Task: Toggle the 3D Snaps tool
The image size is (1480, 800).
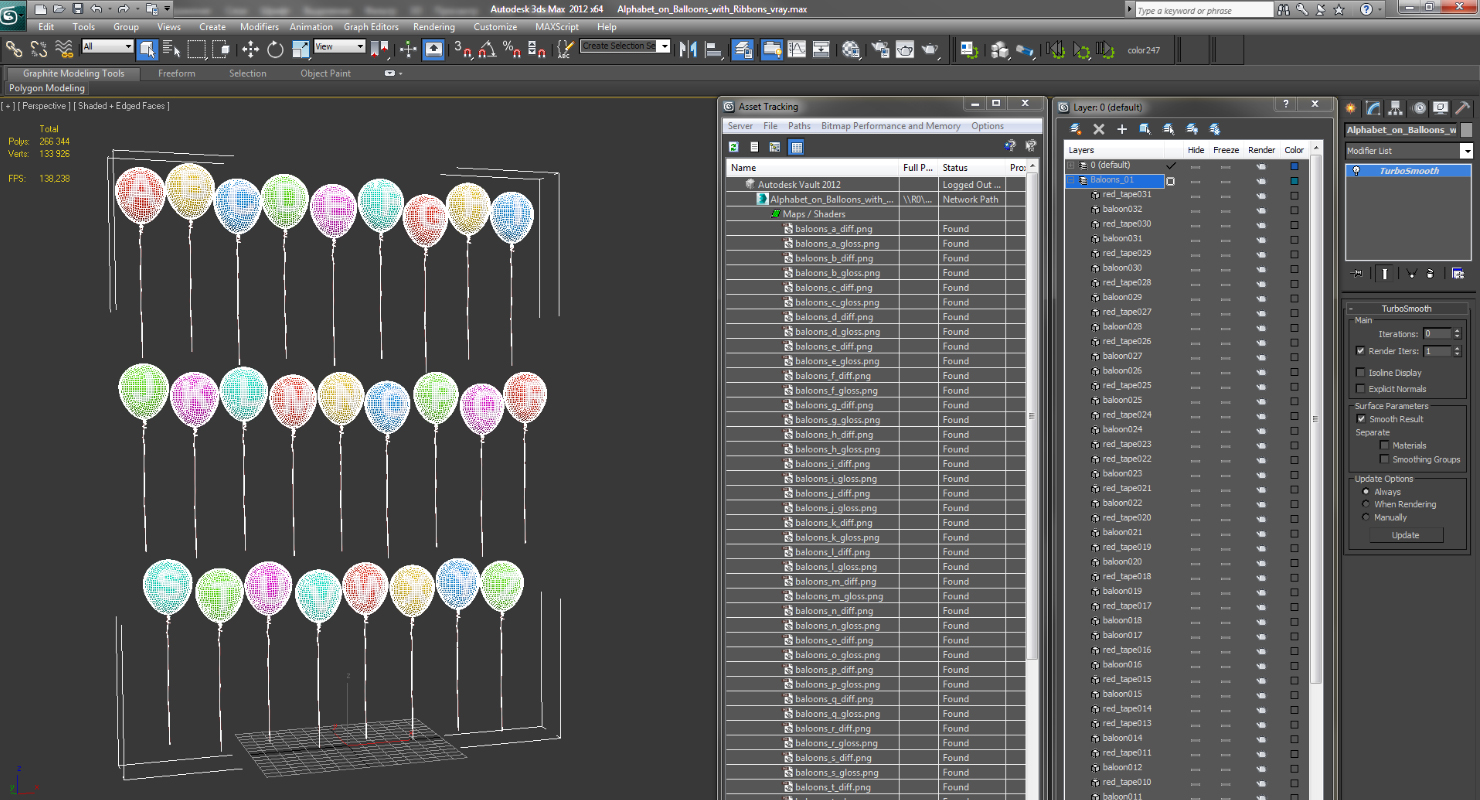Action: pyautogui.click(x=463, y=48)
